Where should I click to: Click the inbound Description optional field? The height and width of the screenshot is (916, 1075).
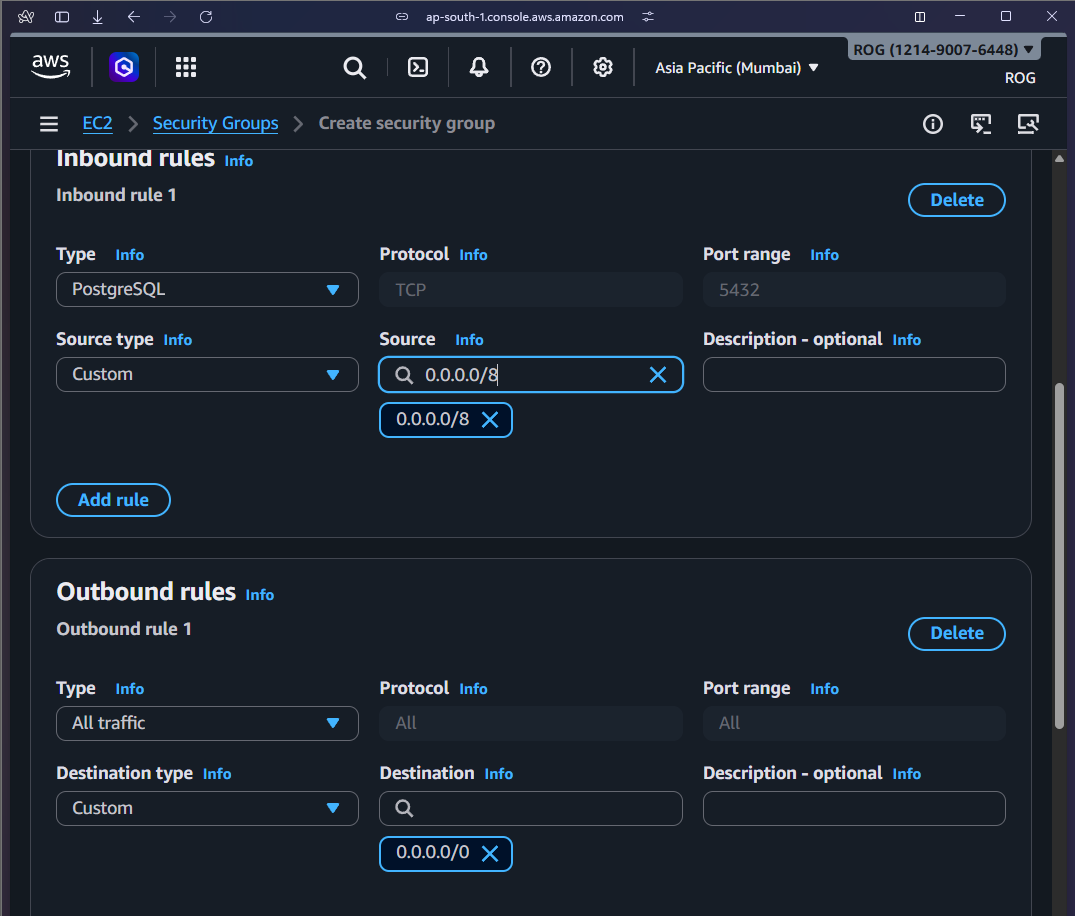click(854, 375)
